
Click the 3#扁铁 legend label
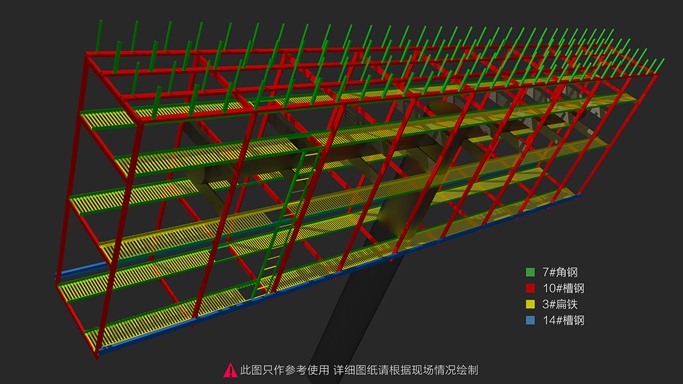tap(560, 304)
